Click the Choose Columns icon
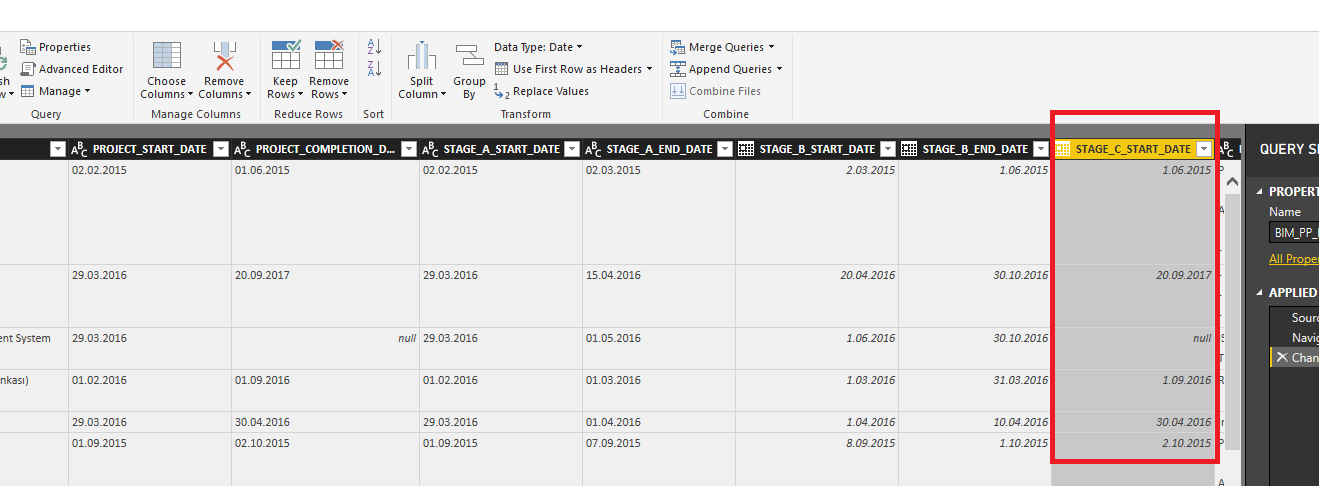The image size is (1319, 486). click(166, 56)
